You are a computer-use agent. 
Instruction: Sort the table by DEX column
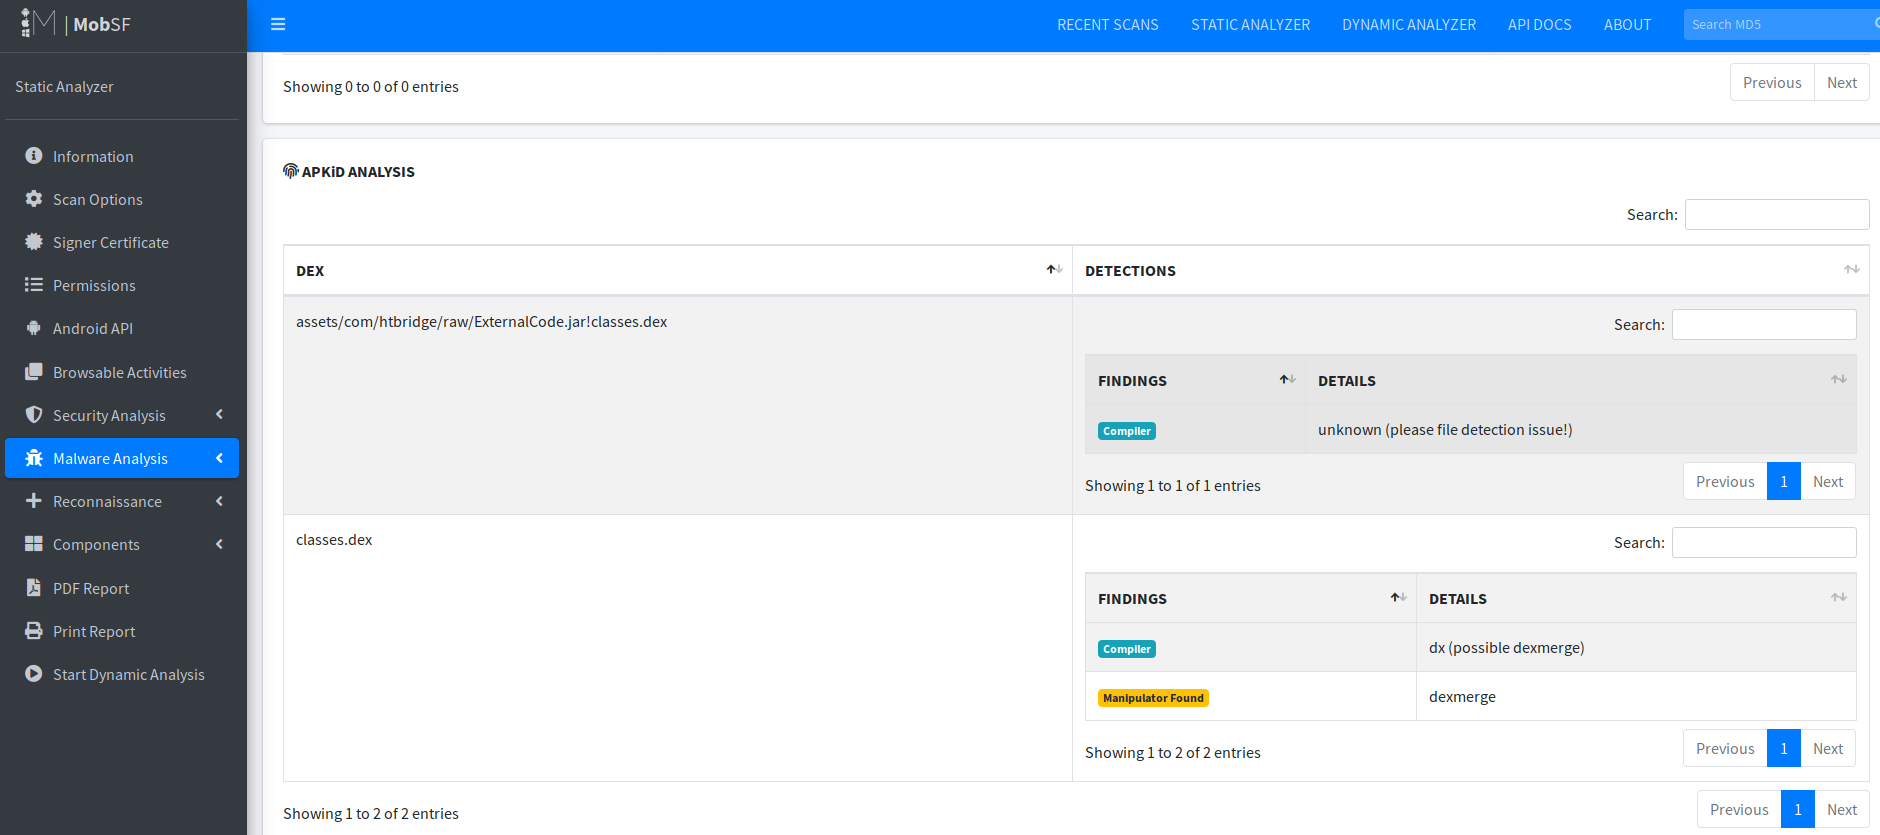[1053, 270]
